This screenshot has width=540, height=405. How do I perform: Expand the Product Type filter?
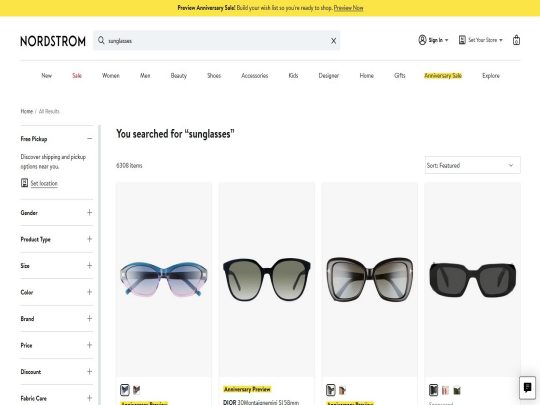coord(90,239)
